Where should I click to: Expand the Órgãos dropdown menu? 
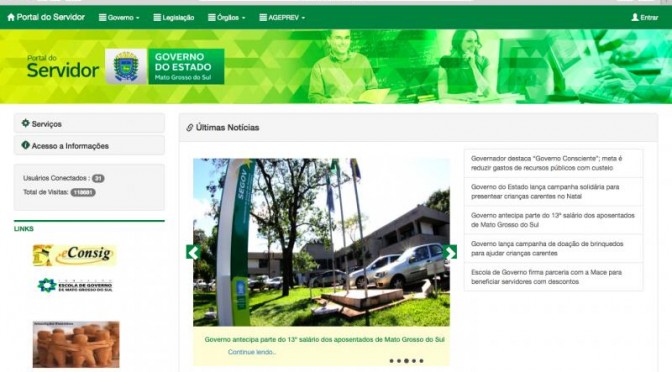point(227,18)
